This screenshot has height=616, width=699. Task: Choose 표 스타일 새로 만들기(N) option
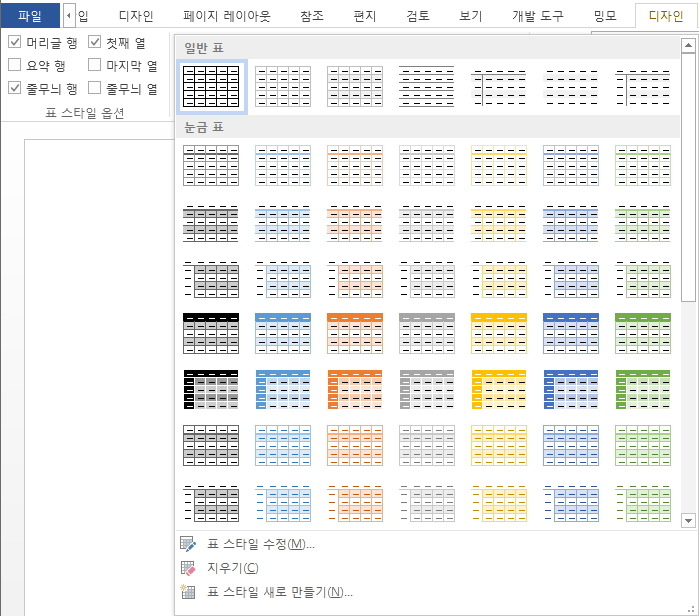pos(280,592)
